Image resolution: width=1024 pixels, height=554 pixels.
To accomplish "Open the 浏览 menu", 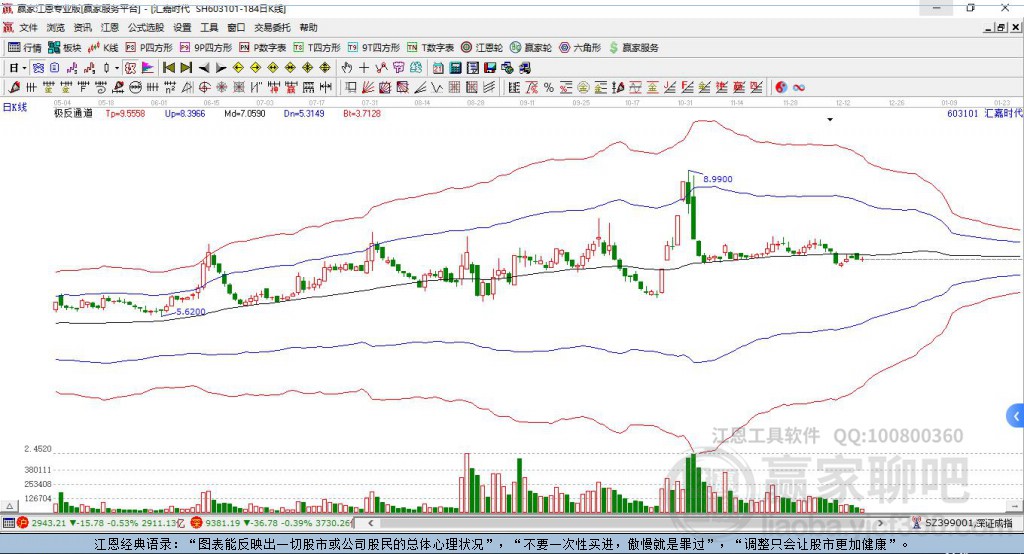I will [56, 27].
